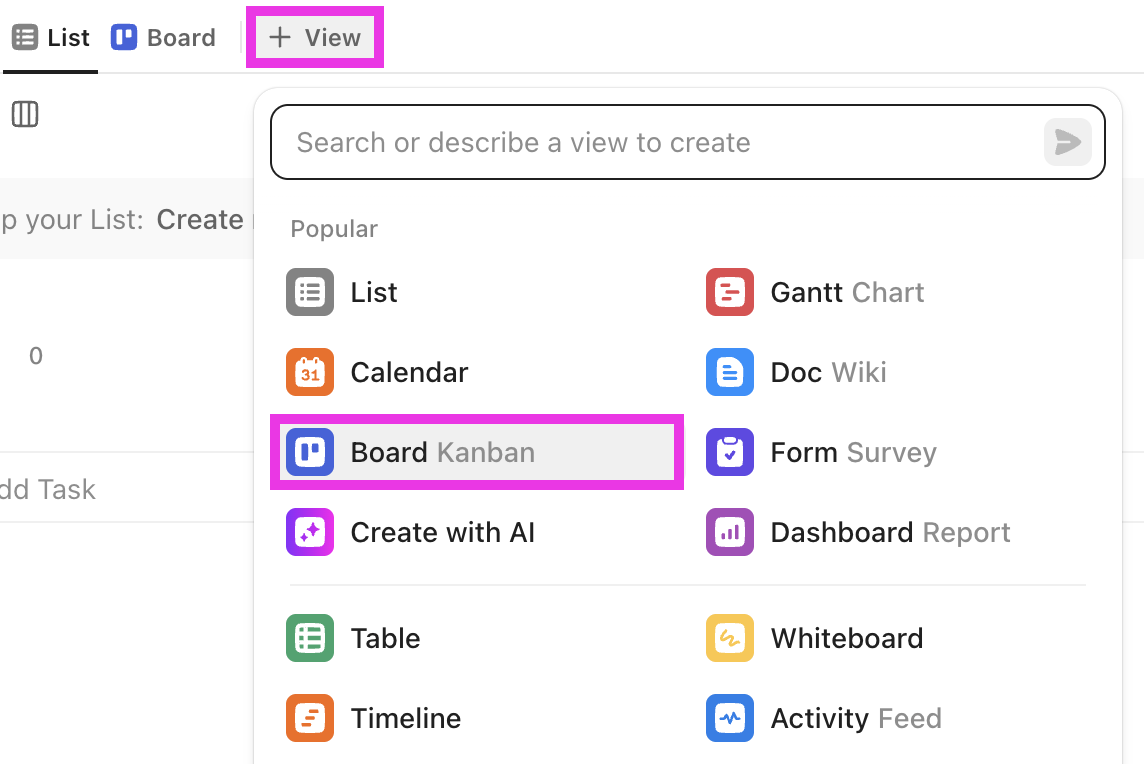Select the orange Timeline icon
This screenshot has height=764, width=1144.
(309, 718)
